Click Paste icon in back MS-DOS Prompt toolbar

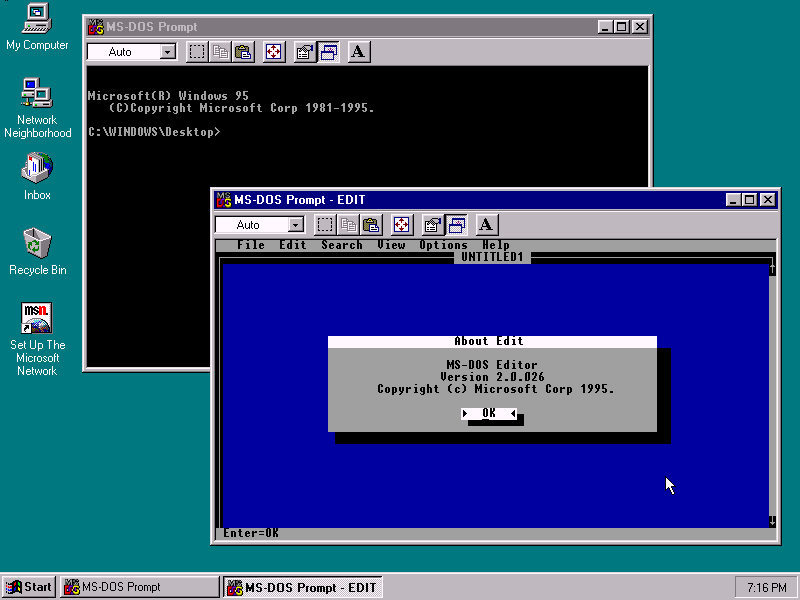[x=243, y=52]
